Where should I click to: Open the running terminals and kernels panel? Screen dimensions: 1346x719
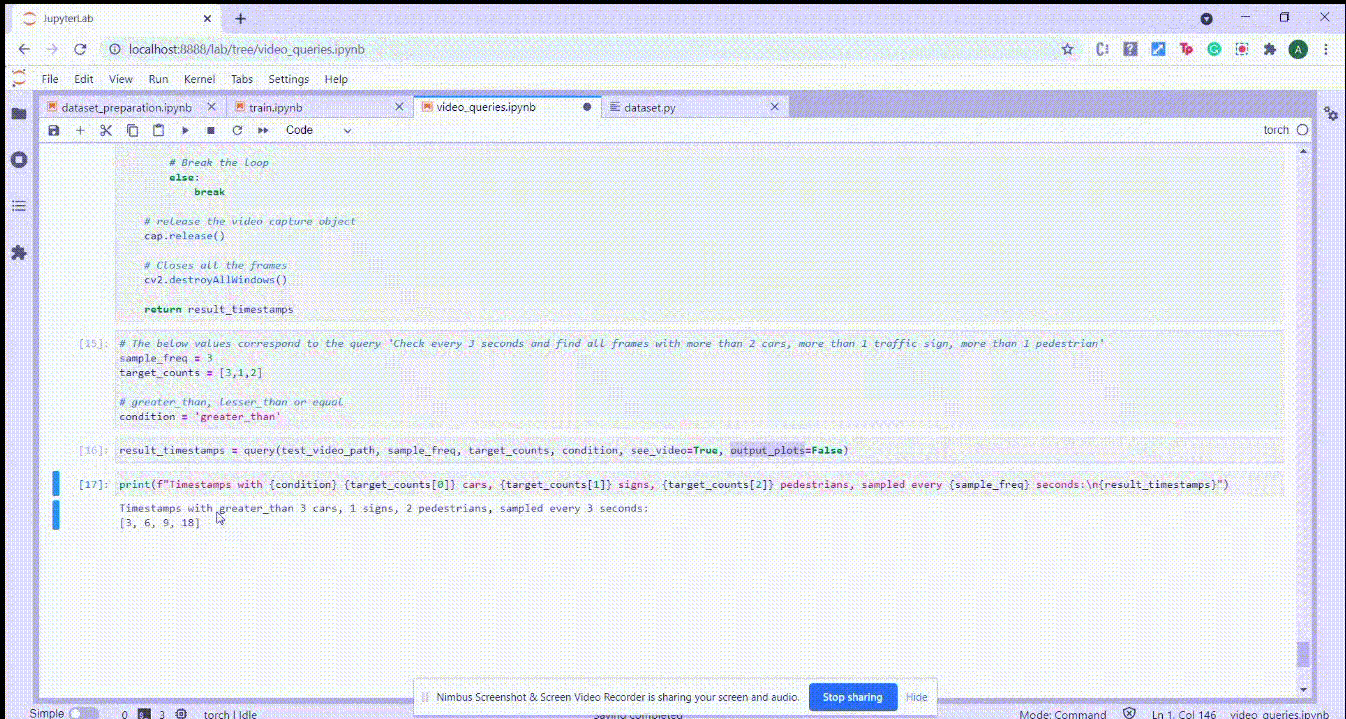pos(18,160)
